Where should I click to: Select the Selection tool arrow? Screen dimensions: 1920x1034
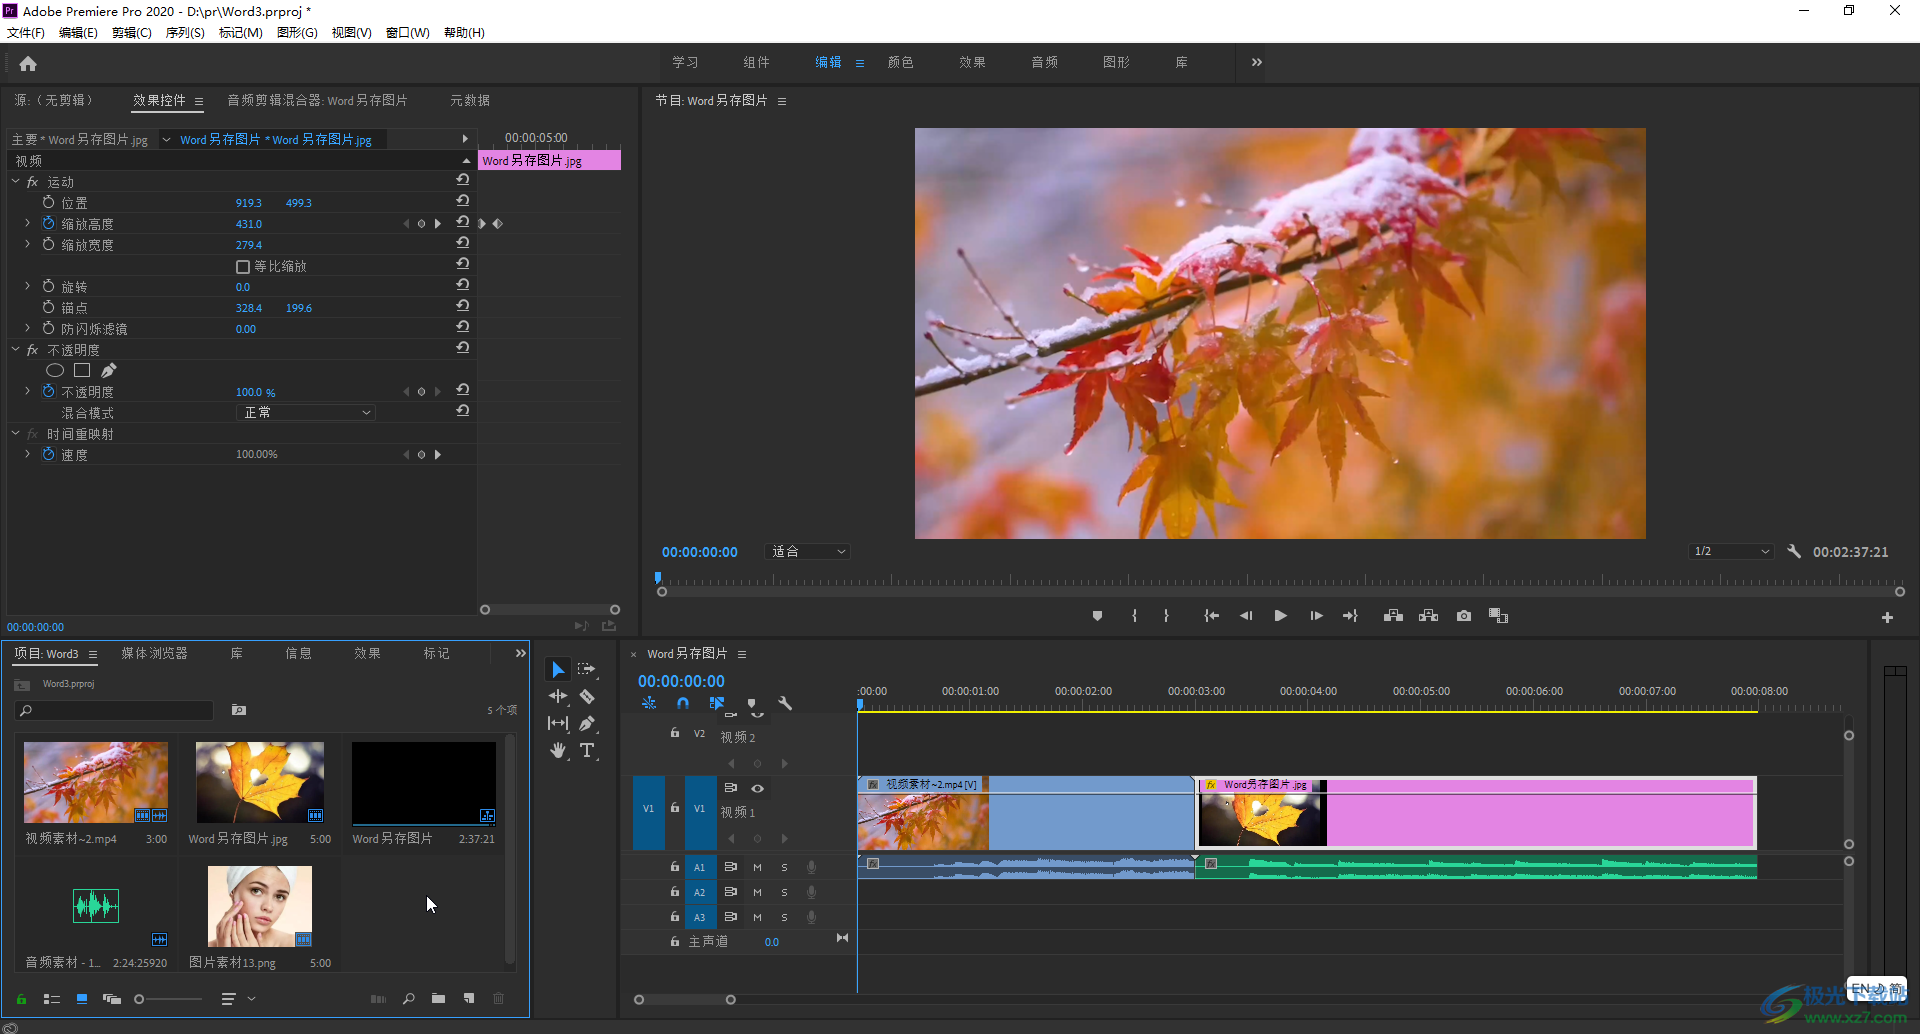coord(558,670)
